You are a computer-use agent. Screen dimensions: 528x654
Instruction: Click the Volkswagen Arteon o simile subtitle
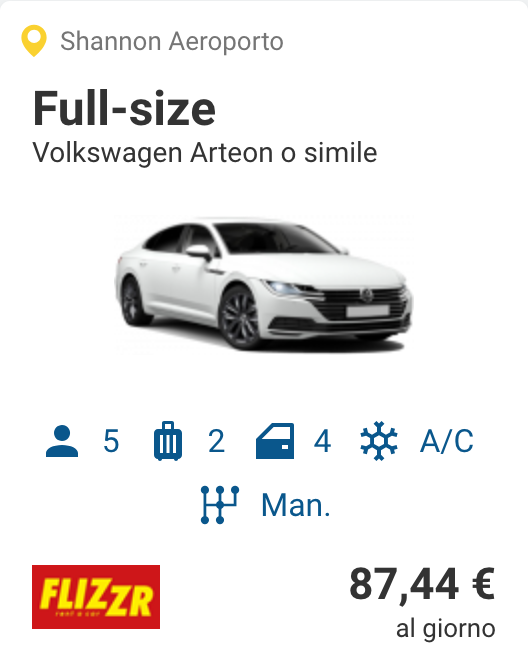coord(205,153)
